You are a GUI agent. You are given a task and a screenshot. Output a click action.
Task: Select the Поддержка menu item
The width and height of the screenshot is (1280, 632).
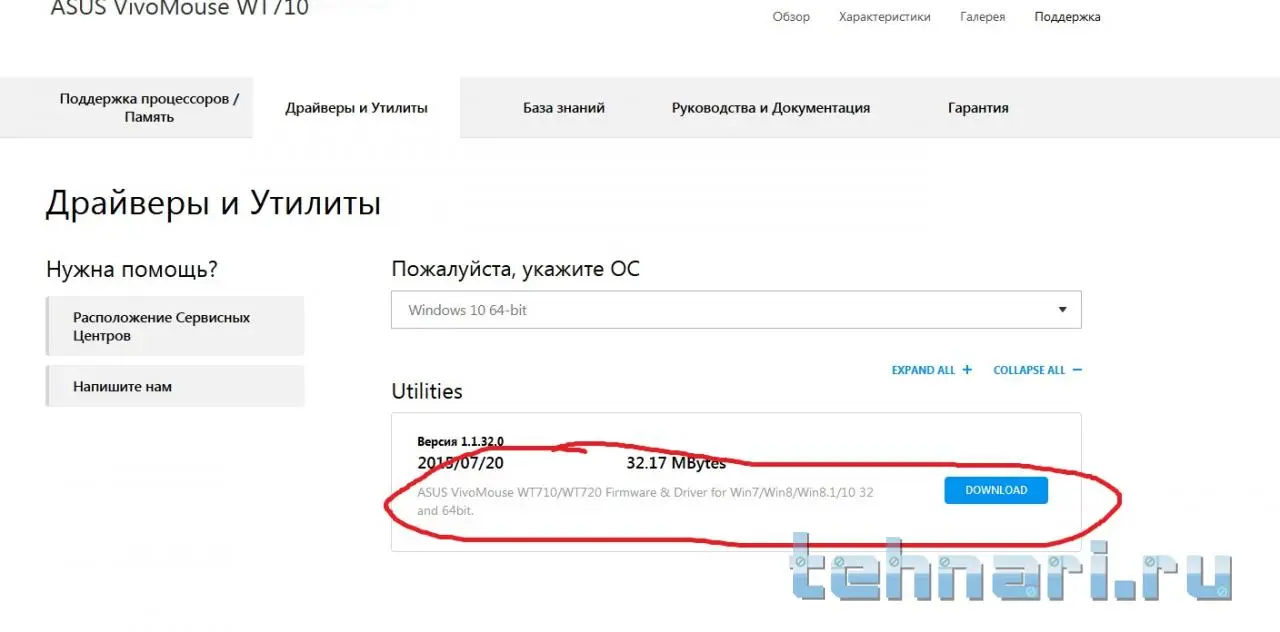coord(1067,17)
